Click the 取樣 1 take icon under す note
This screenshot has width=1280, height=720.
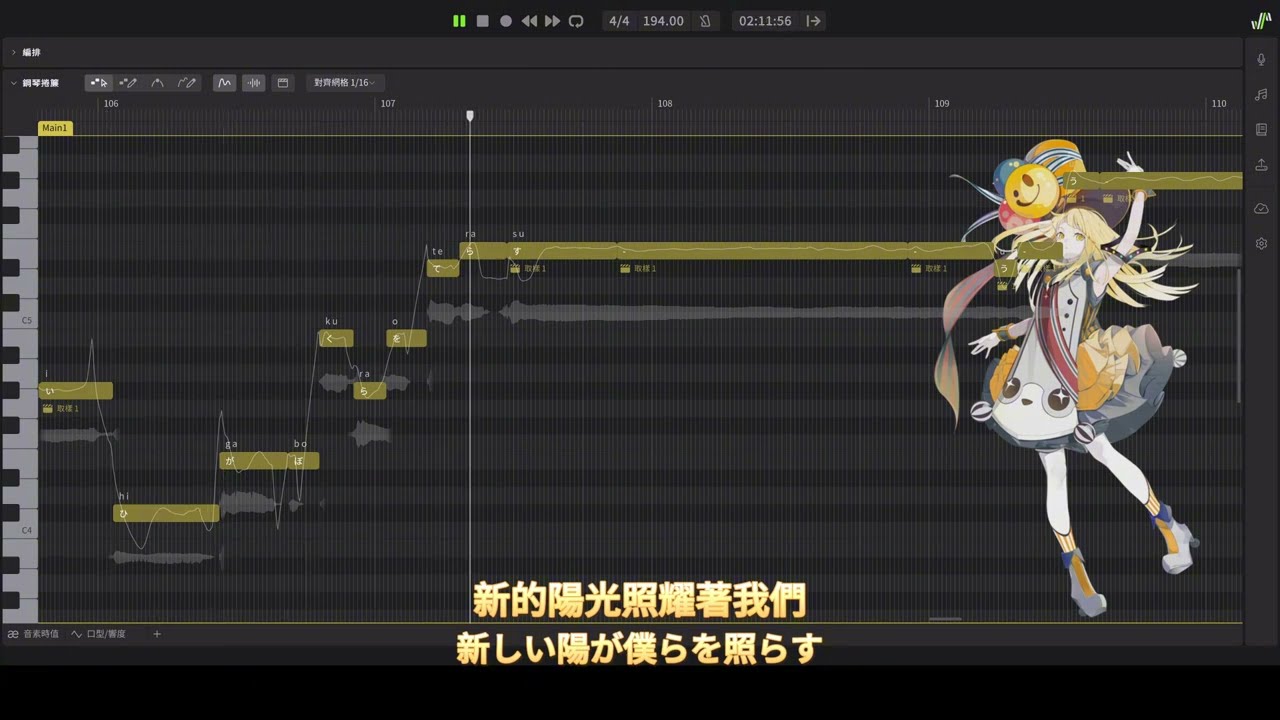pos(515,268)
